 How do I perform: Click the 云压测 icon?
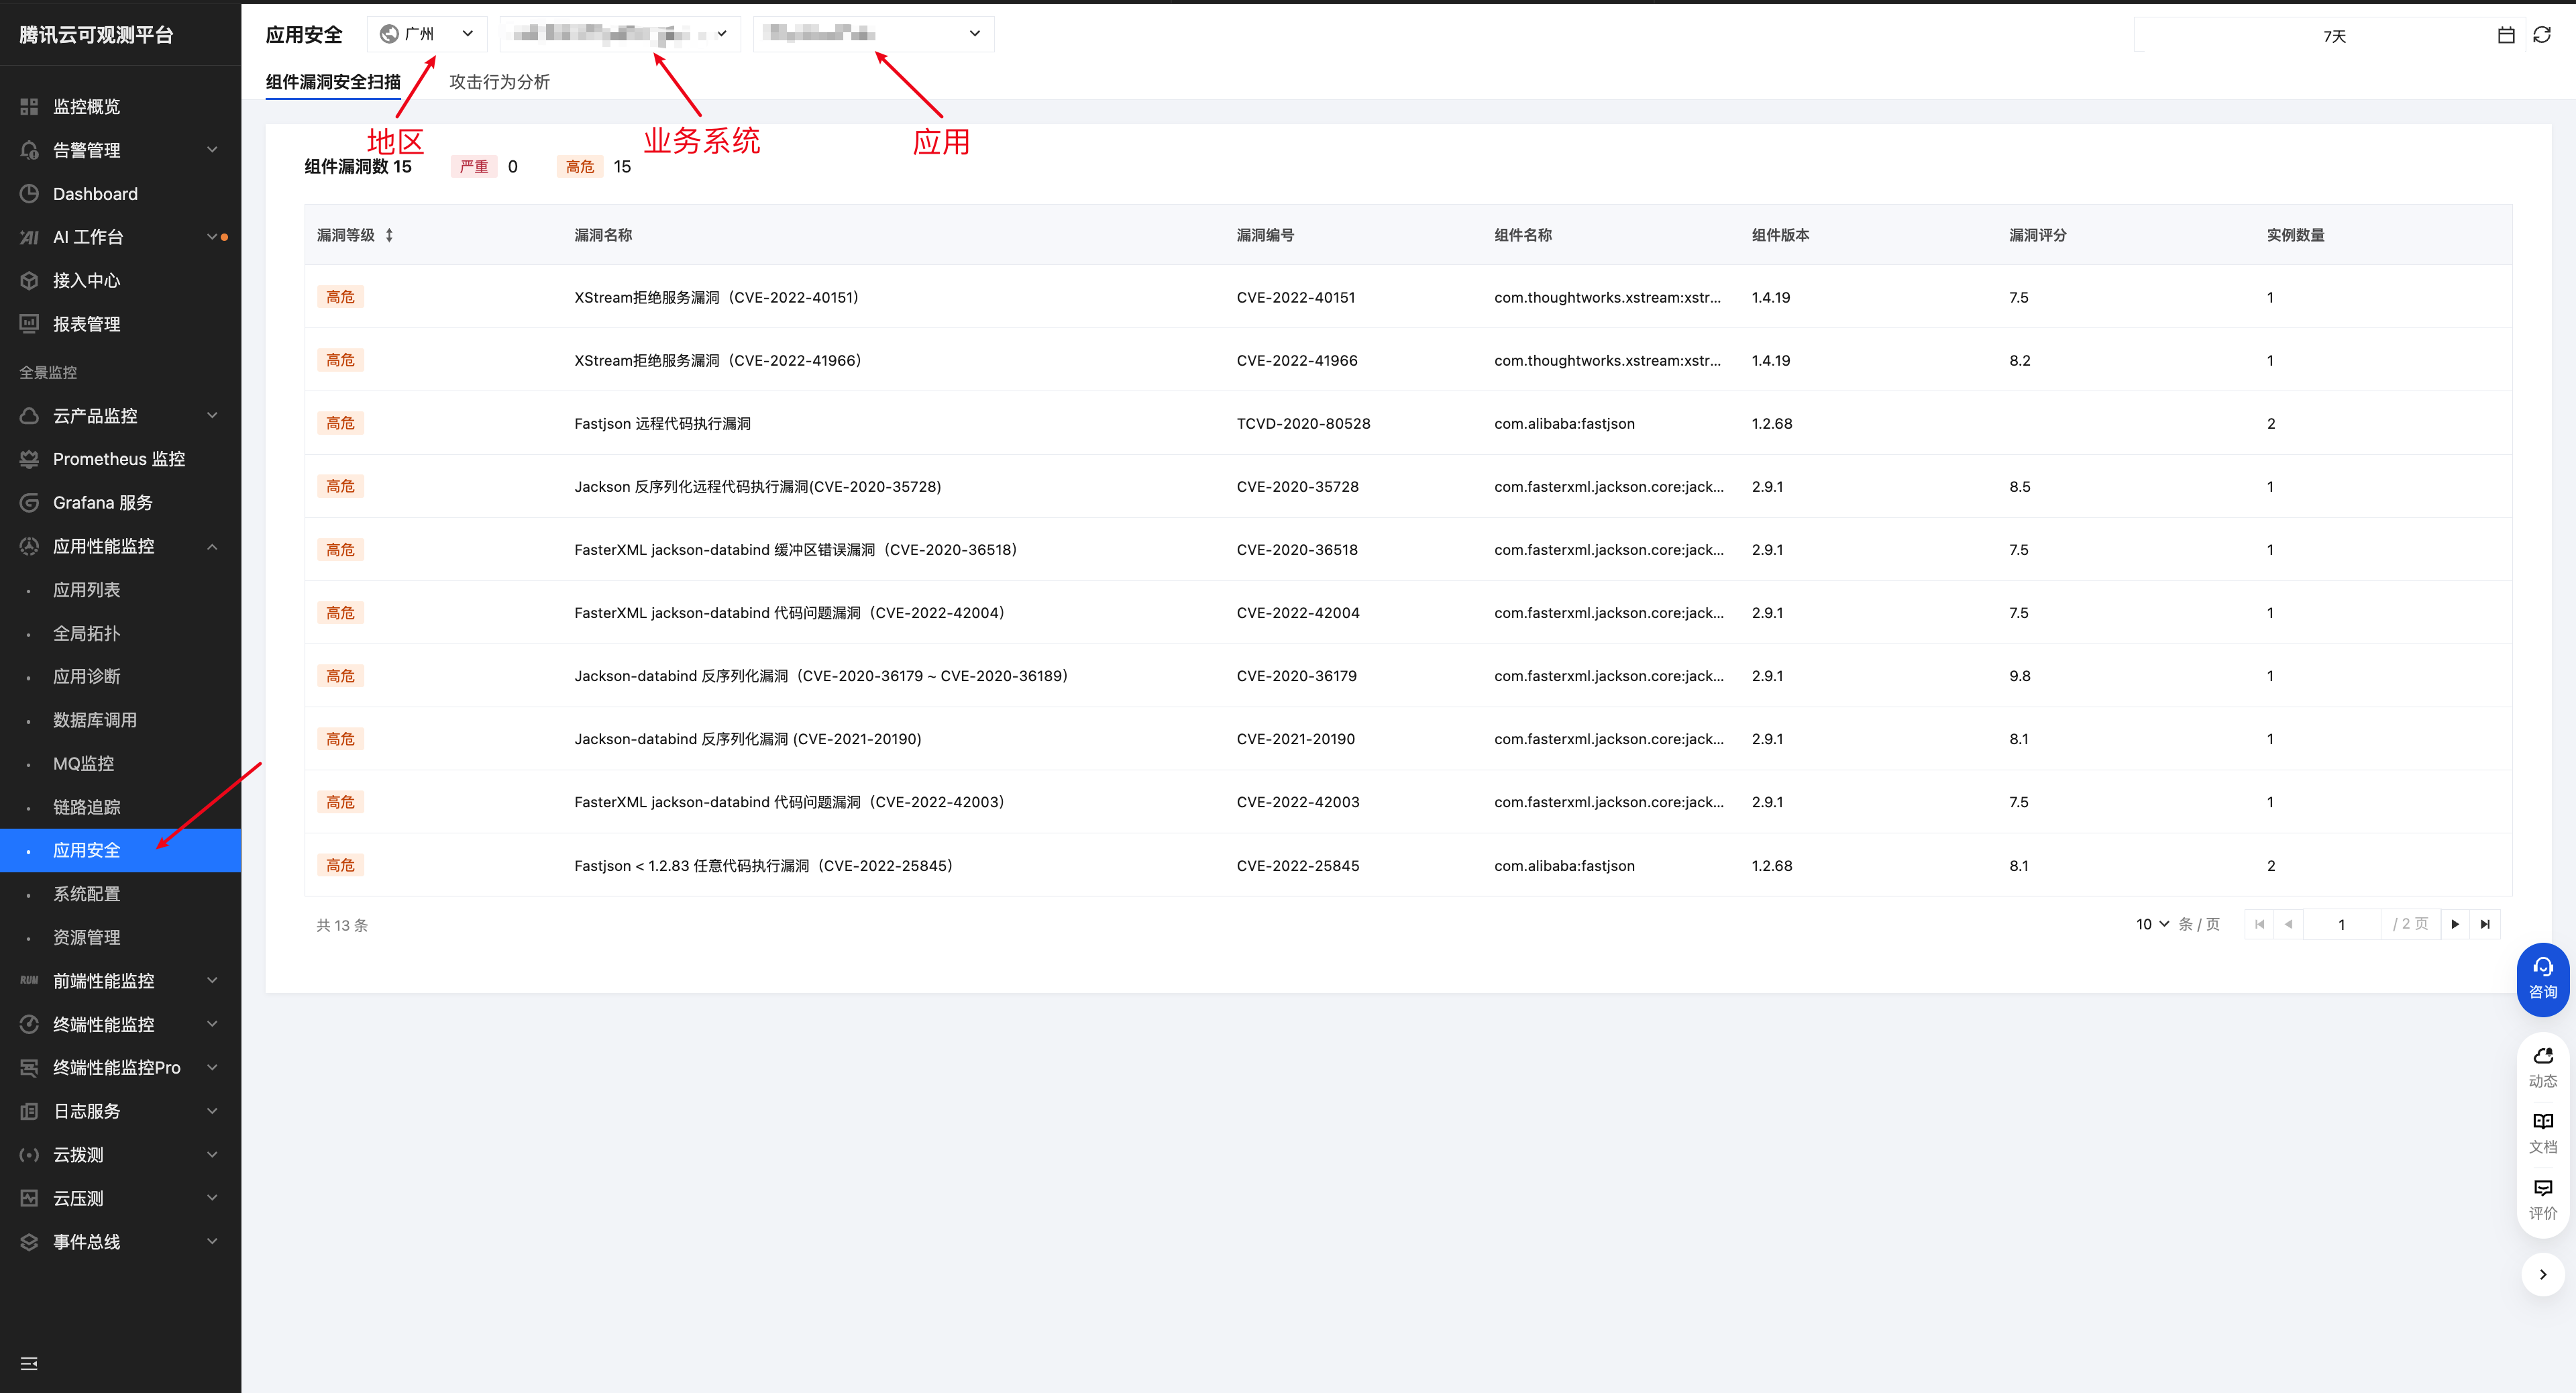[x=29, y=1198]
